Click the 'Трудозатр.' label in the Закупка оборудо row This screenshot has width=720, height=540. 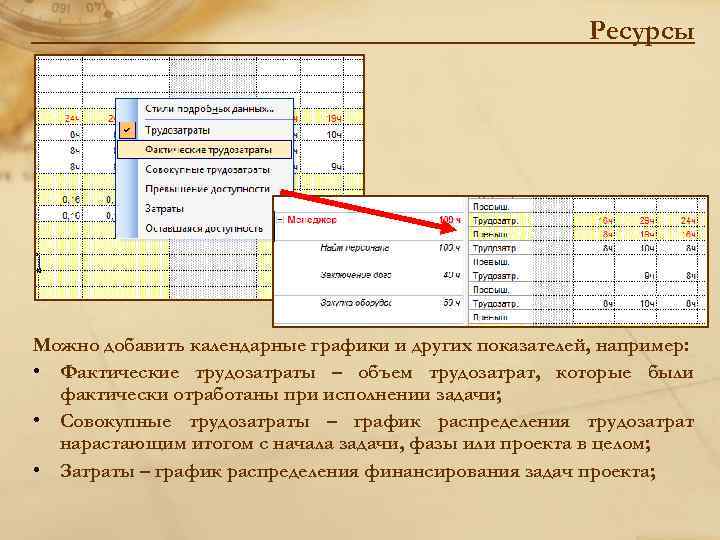(495, 304)
